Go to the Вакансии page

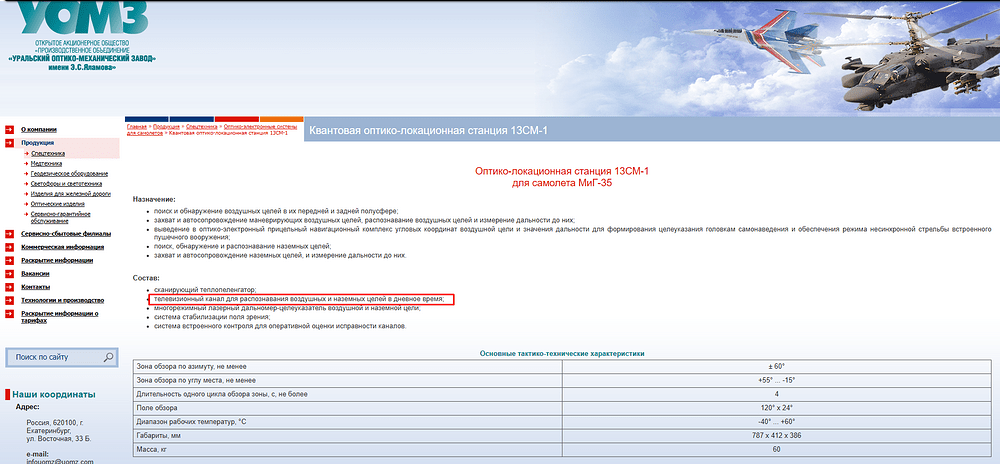(35, 273)
